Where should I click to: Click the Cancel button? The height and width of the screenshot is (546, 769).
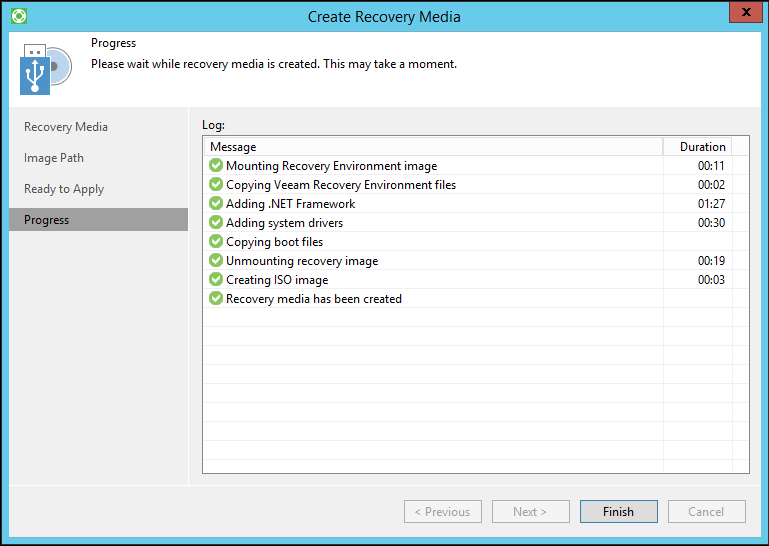click(x=706, y=512)
